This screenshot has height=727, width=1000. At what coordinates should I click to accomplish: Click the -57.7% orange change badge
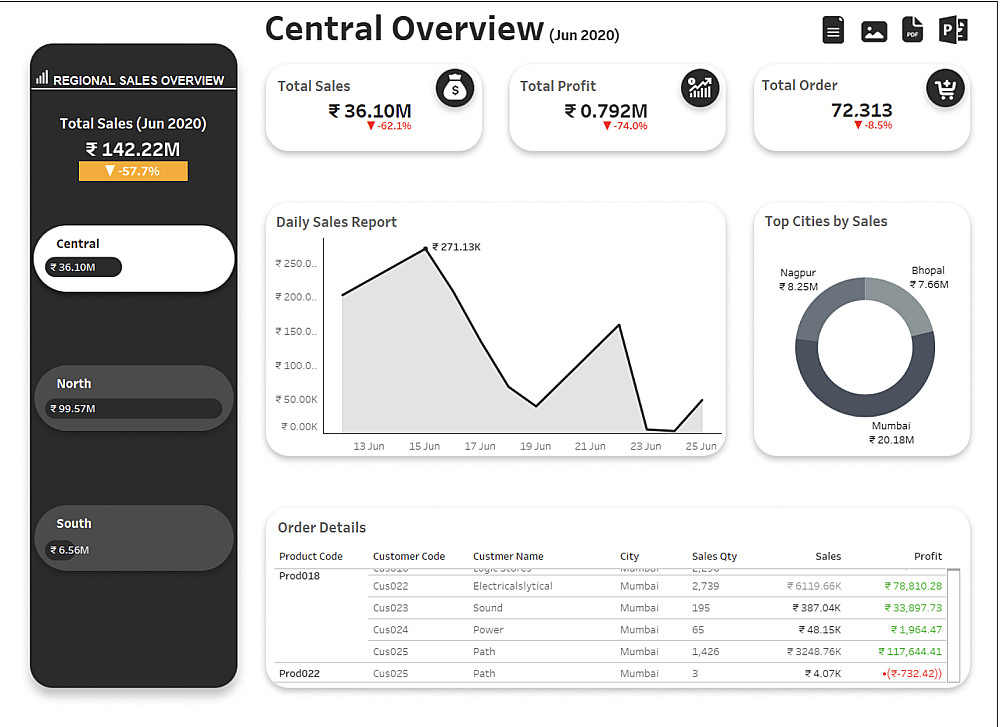[133, 171]
